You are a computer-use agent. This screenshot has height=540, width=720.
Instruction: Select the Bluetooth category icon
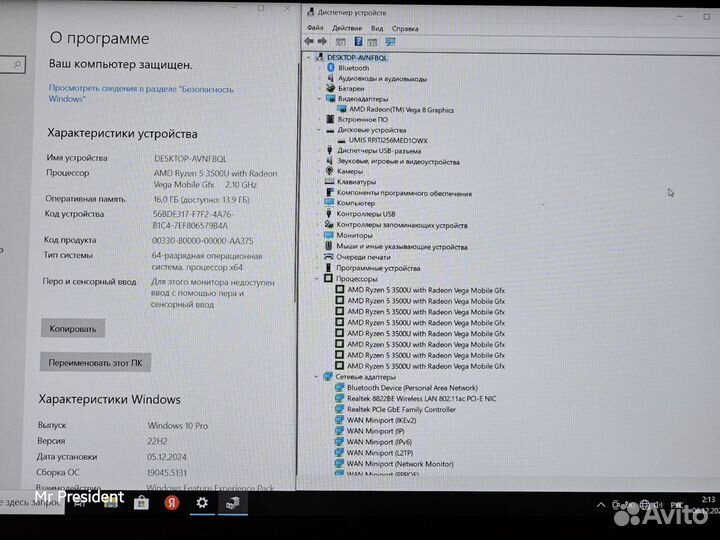tap(330, 68)
